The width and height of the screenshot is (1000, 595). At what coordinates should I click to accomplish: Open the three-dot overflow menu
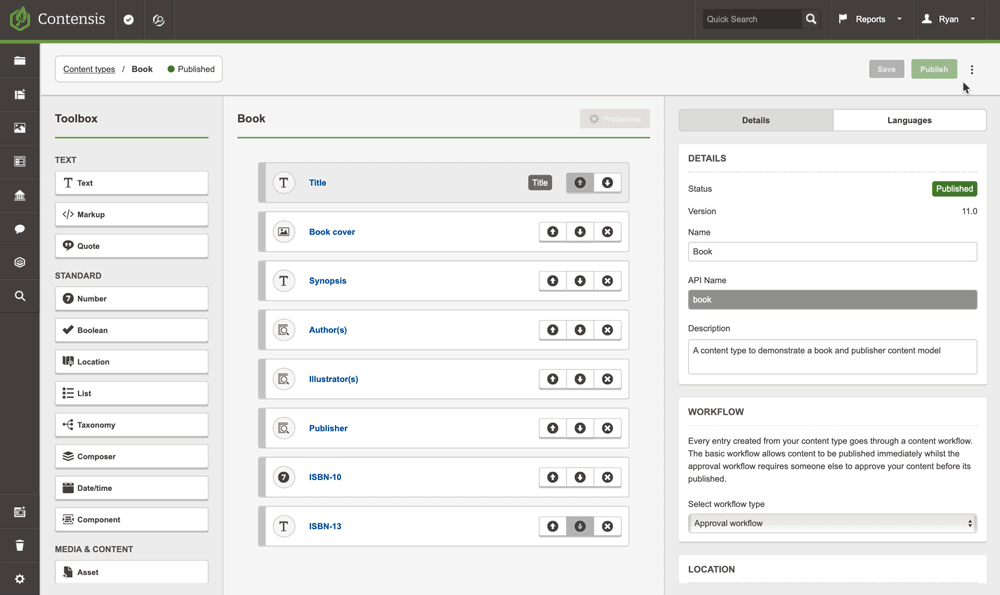click(x=971, y=68)
